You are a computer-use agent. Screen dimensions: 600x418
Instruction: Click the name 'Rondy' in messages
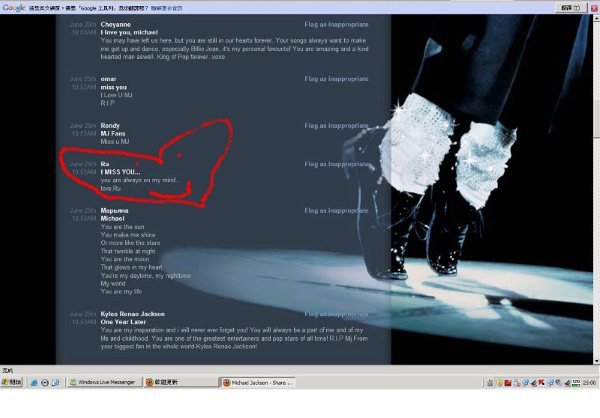click(110, 126)
